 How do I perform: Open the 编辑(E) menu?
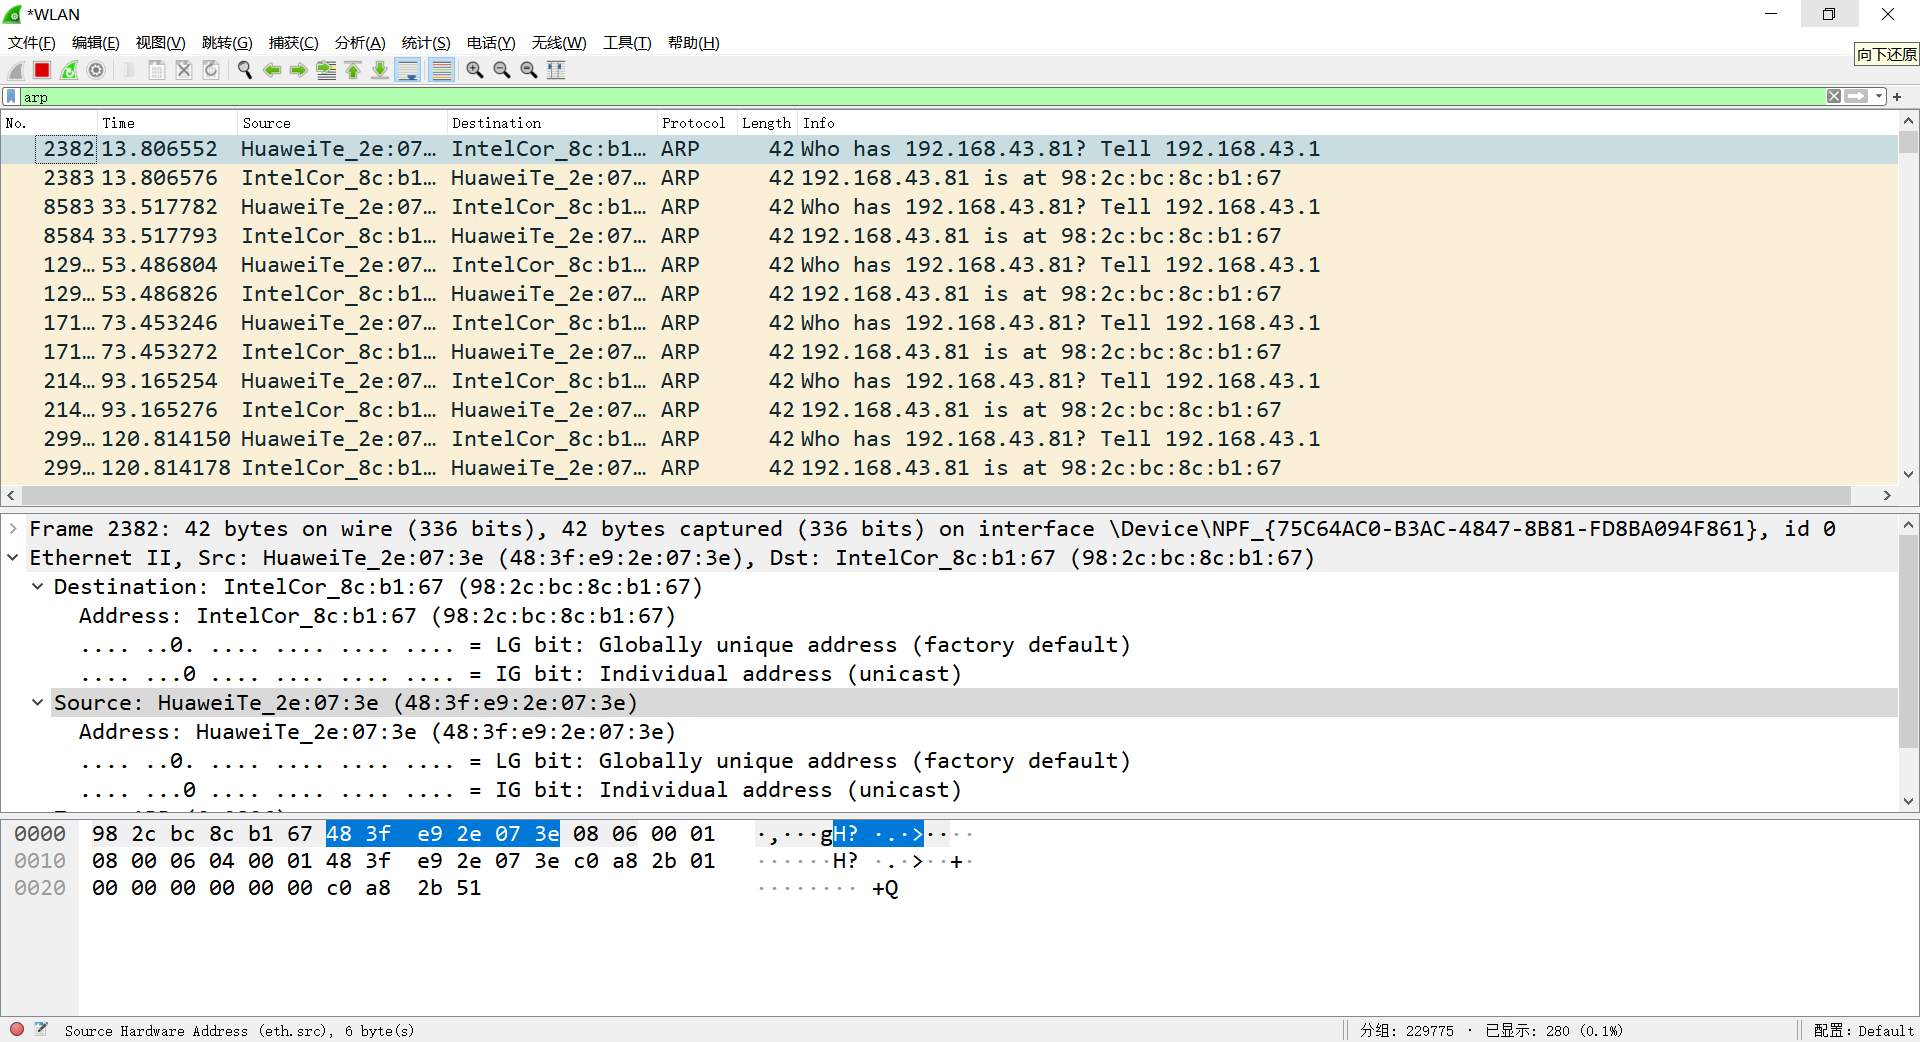tap(96, 43)
